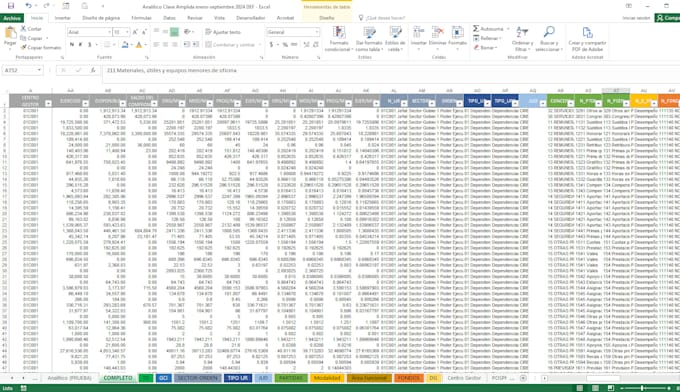Open the TIPO UR sheet tab
This screenshot has width=680, height=392.
coord(238,378)
